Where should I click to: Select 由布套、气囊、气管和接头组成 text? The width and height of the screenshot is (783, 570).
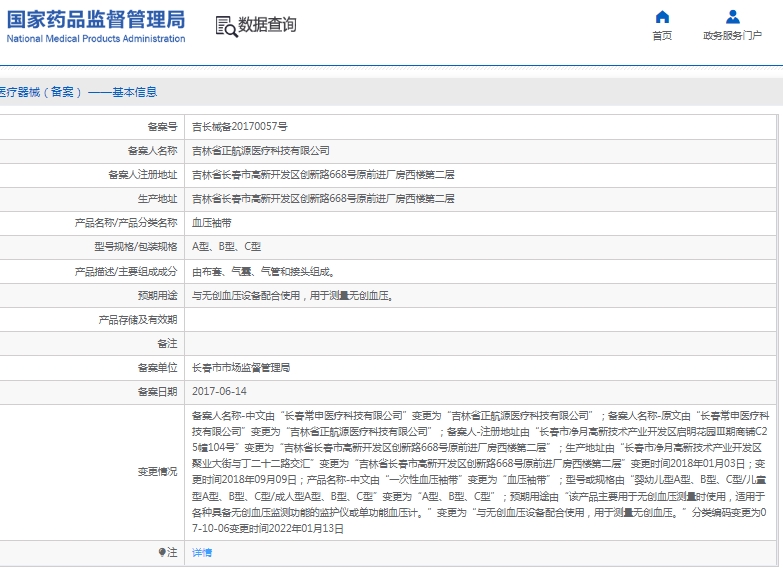coord(263,271)
